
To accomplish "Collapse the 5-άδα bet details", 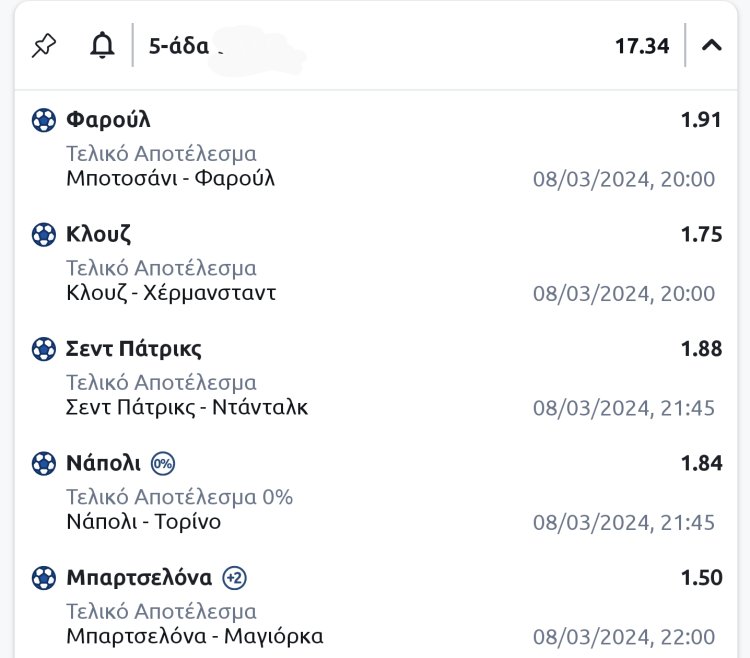I will (x=711, y=45).
